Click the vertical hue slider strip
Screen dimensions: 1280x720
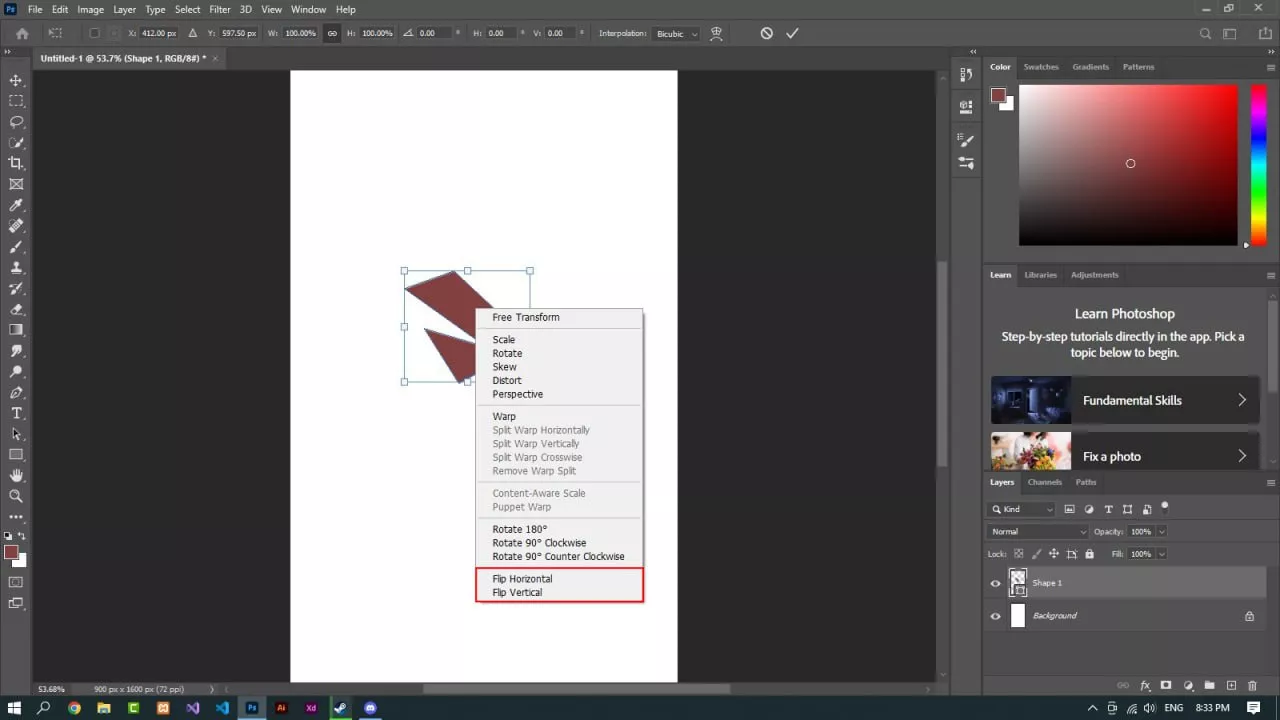[1258, 163]
